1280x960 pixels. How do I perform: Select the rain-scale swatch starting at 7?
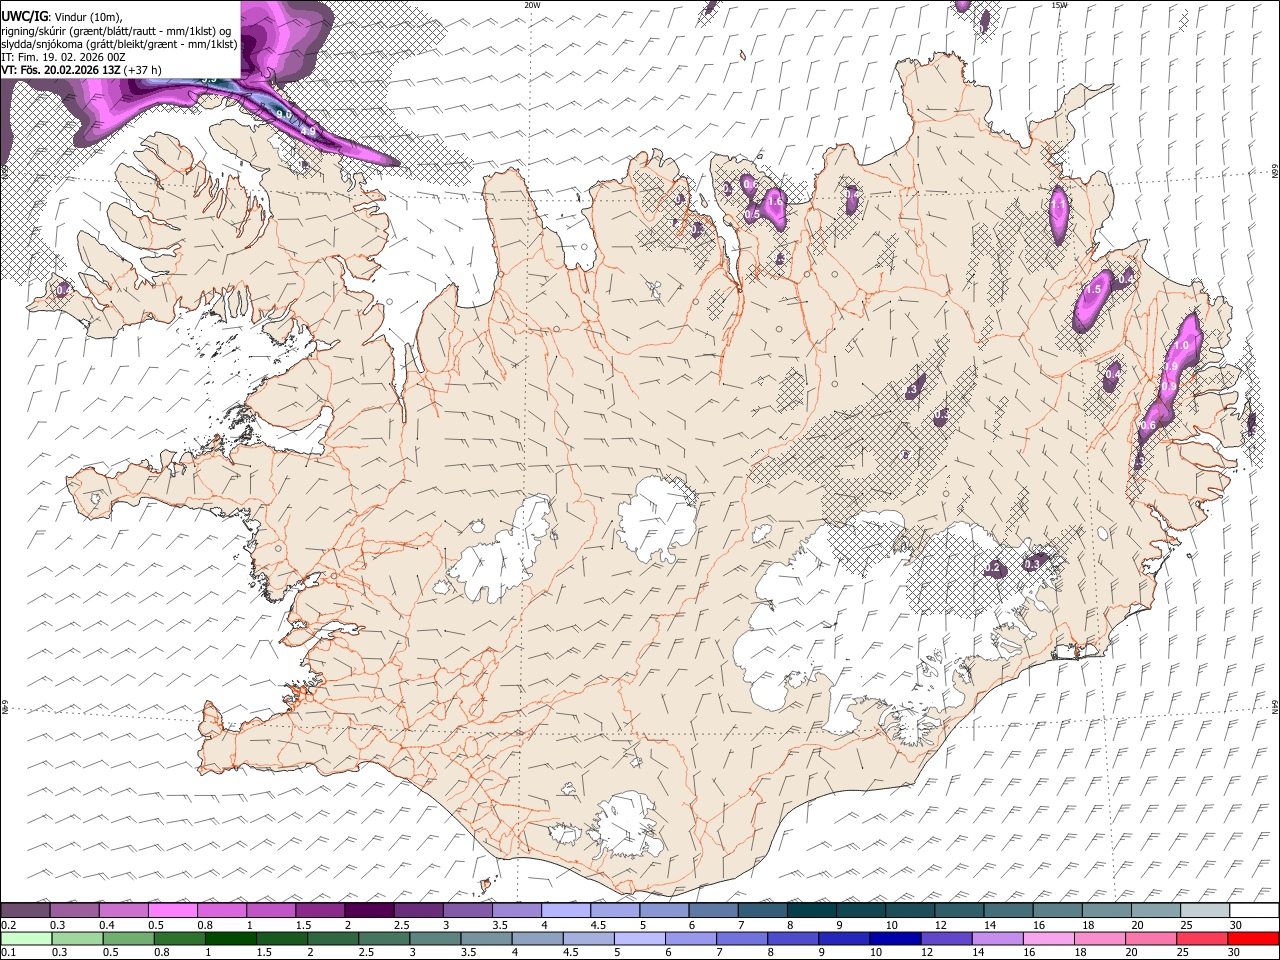click(x=742, y=938)
